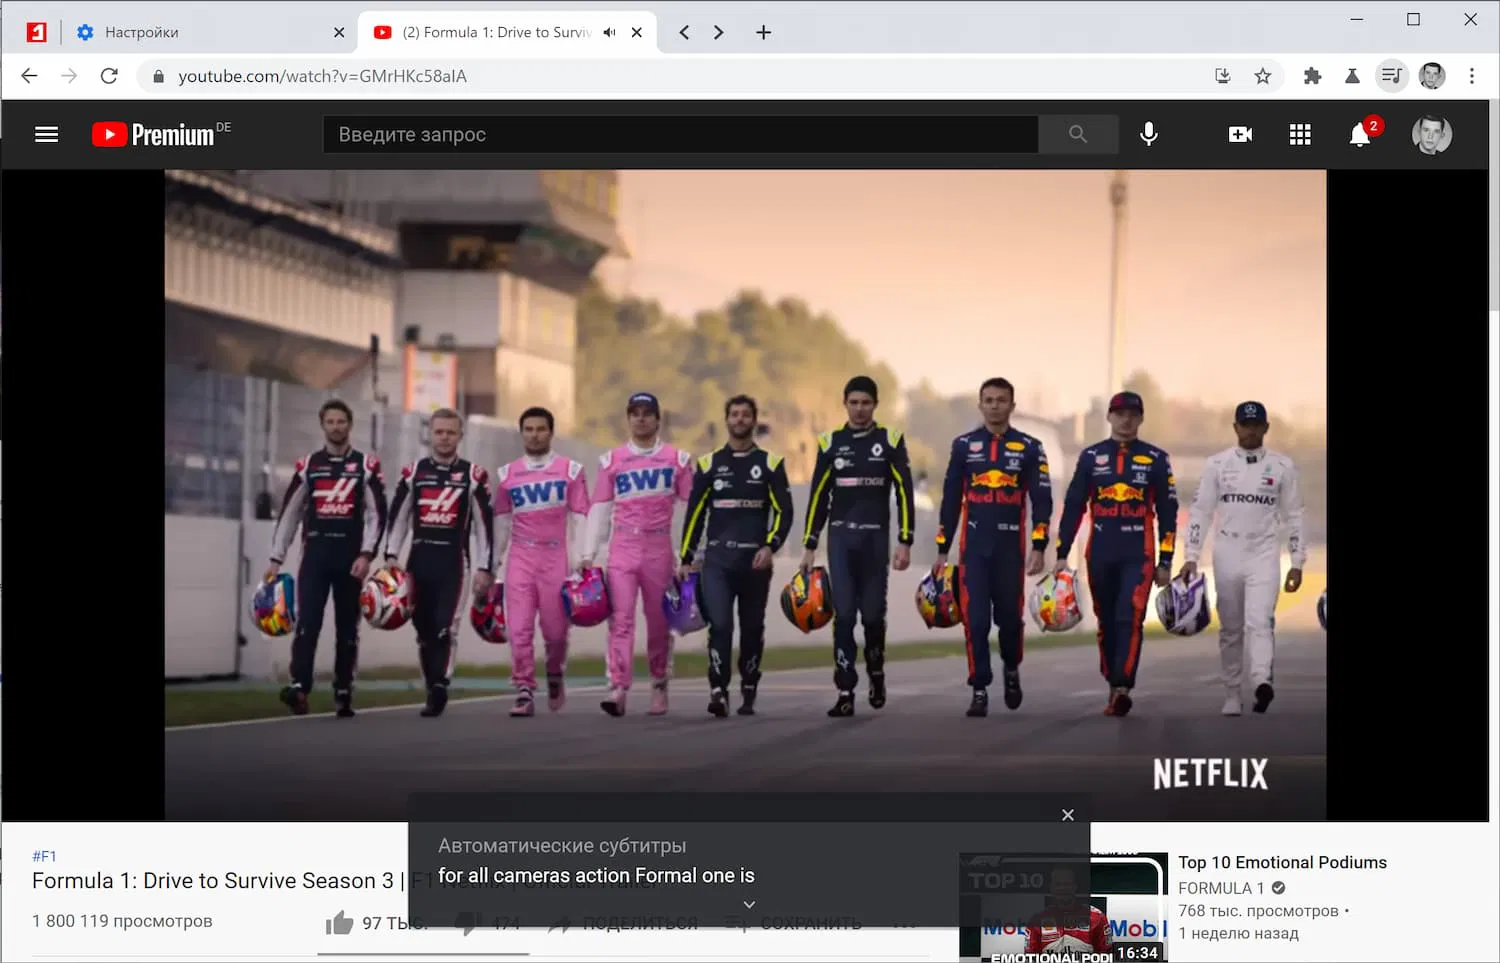View site info via the padlock icon
This screenshot has width=1500, height=963.
(158, 76)
